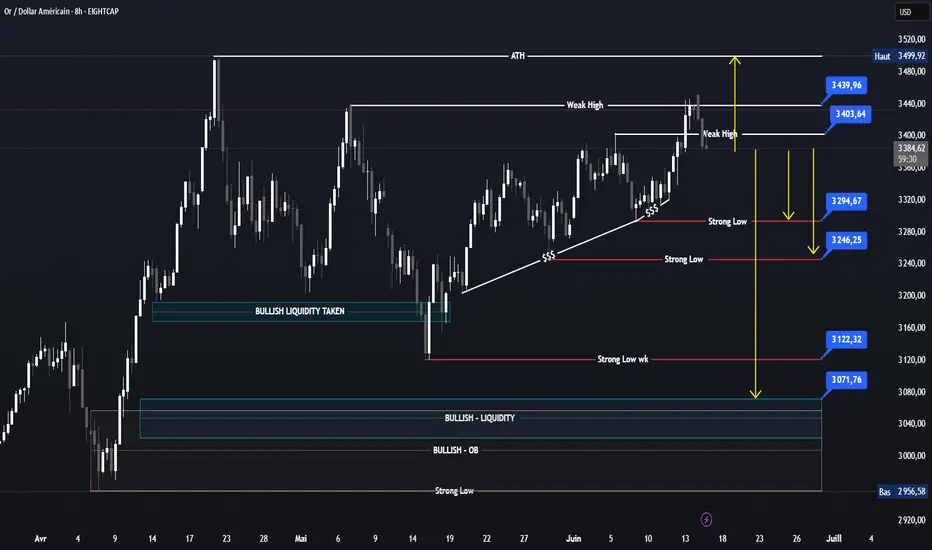The height and width of the screenshot is (550, 932).
Task: Select the blue 3 294,67 price callout
Action: tap(846, 201)
